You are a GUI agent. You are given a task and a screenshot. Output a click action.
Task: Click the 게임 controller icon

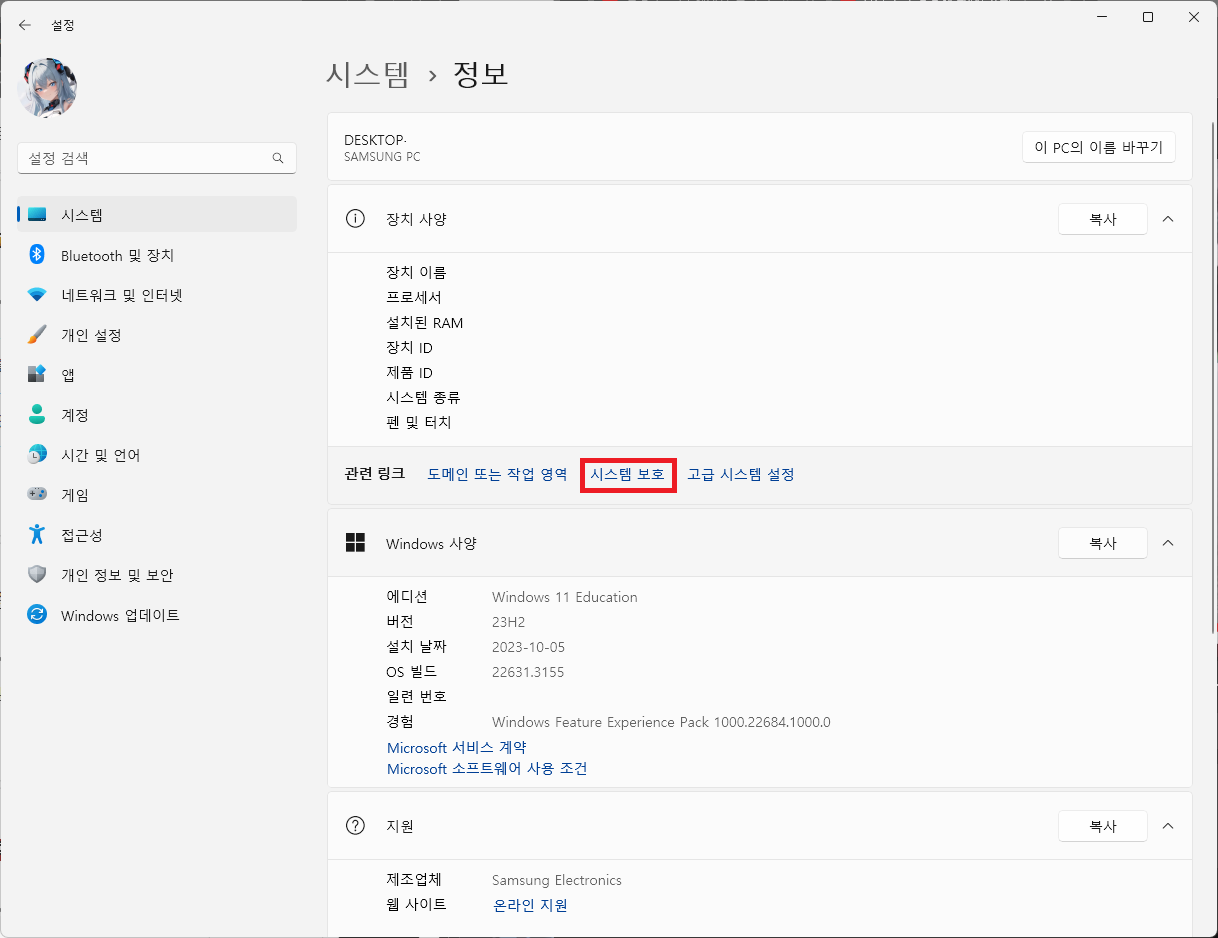[x=37, y=495]
